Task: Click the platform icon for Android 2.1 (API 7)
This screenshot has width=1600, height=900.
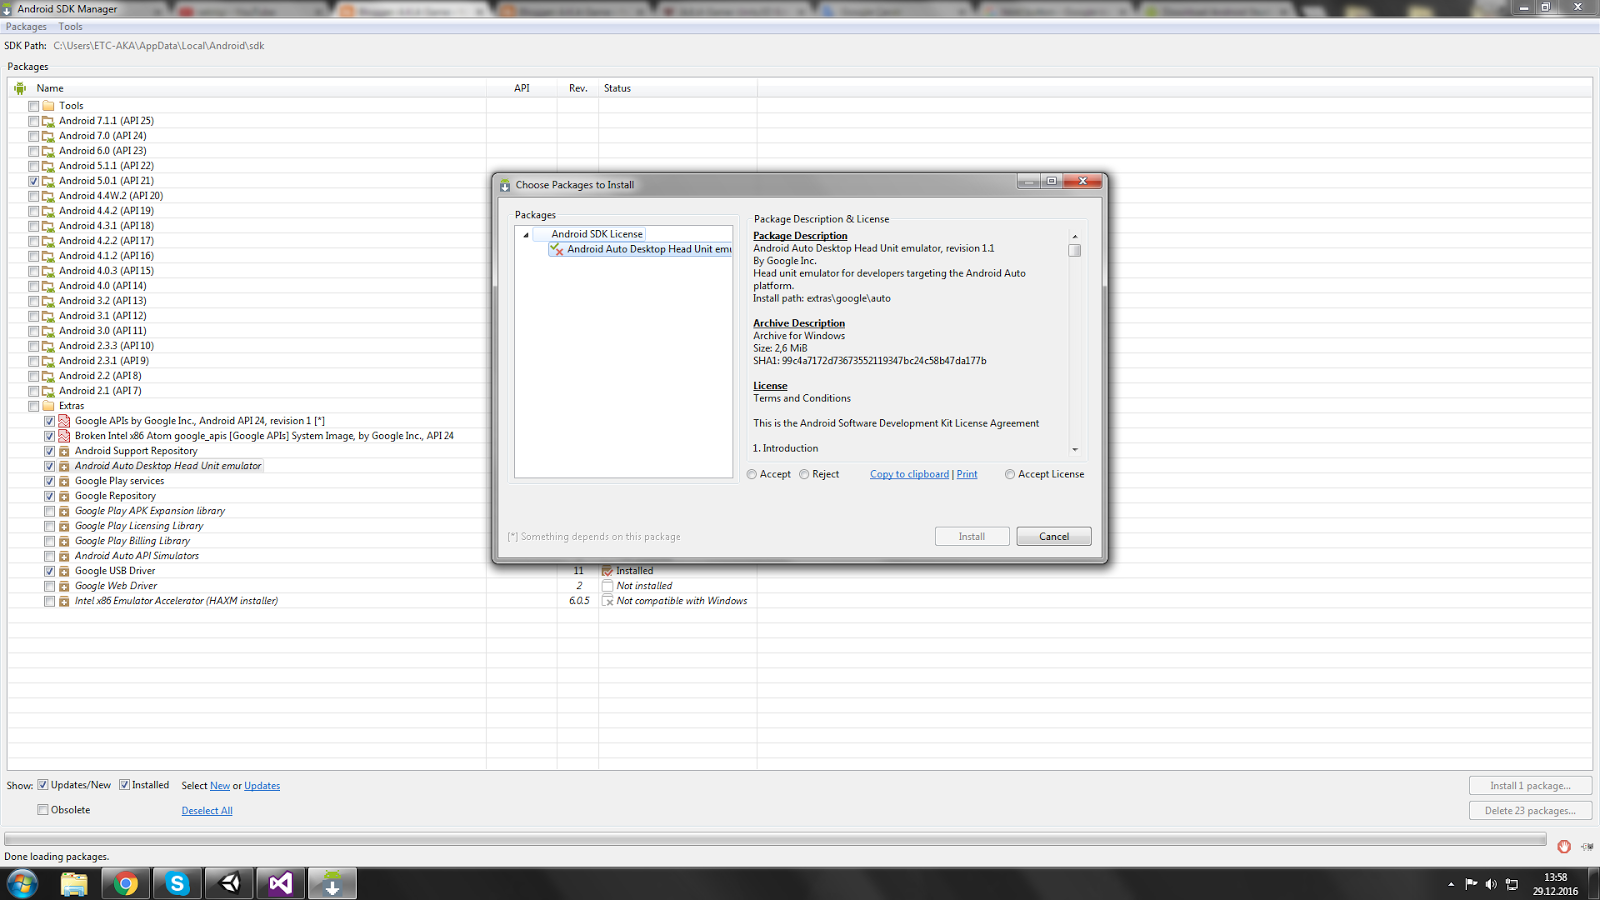Action: [48, 391]
